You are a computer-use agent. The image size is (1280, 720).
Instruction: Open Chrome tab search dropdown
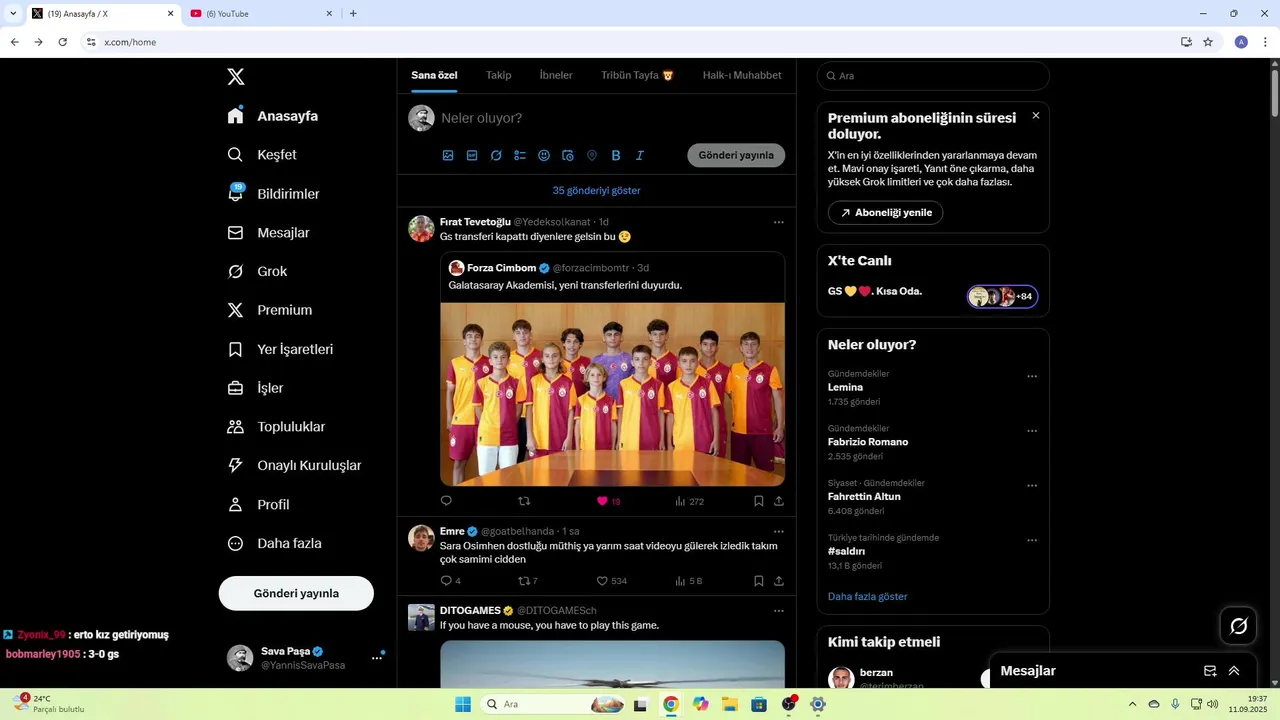point(13,13)
